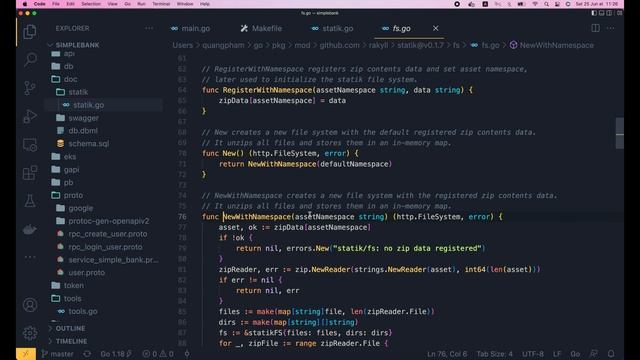Screen dimensions: 640x360
Task: Open macOS Spotlight search in menu bar
Action: tap(546, 4)
